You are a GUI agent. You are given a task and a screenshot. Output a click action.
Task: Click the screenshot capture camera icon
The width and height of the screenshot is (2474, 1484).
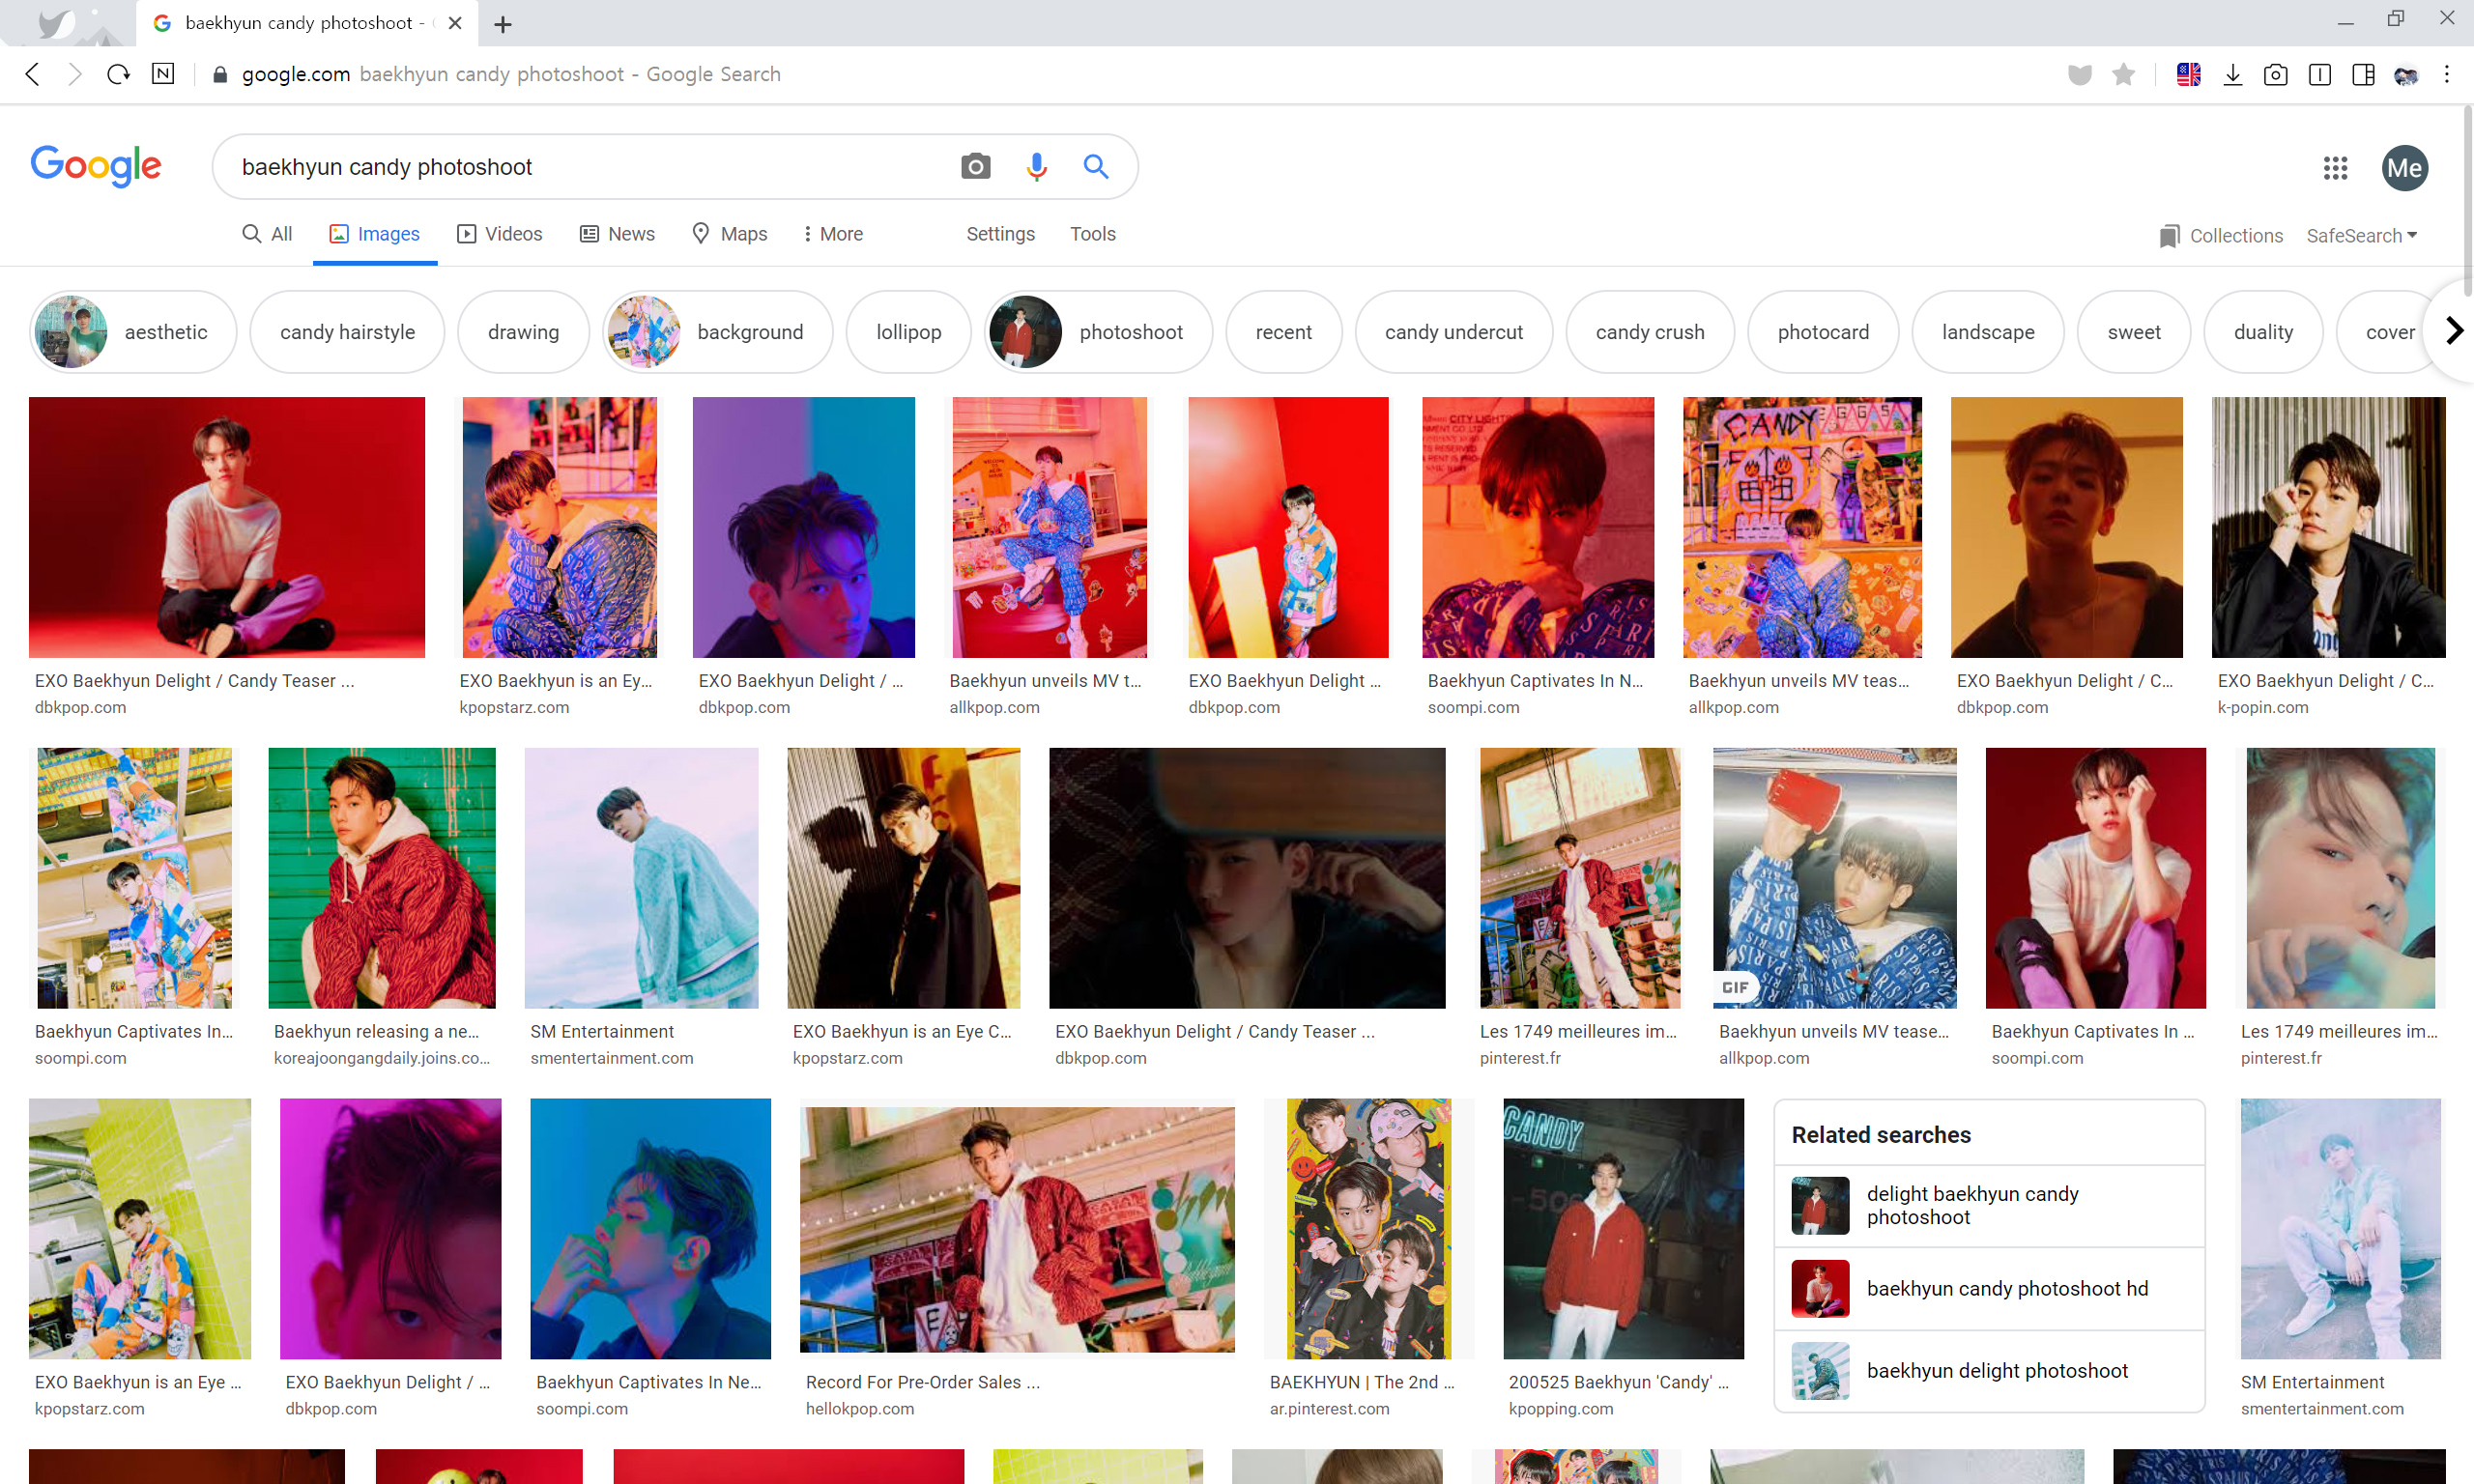[x=2275, y=74]
